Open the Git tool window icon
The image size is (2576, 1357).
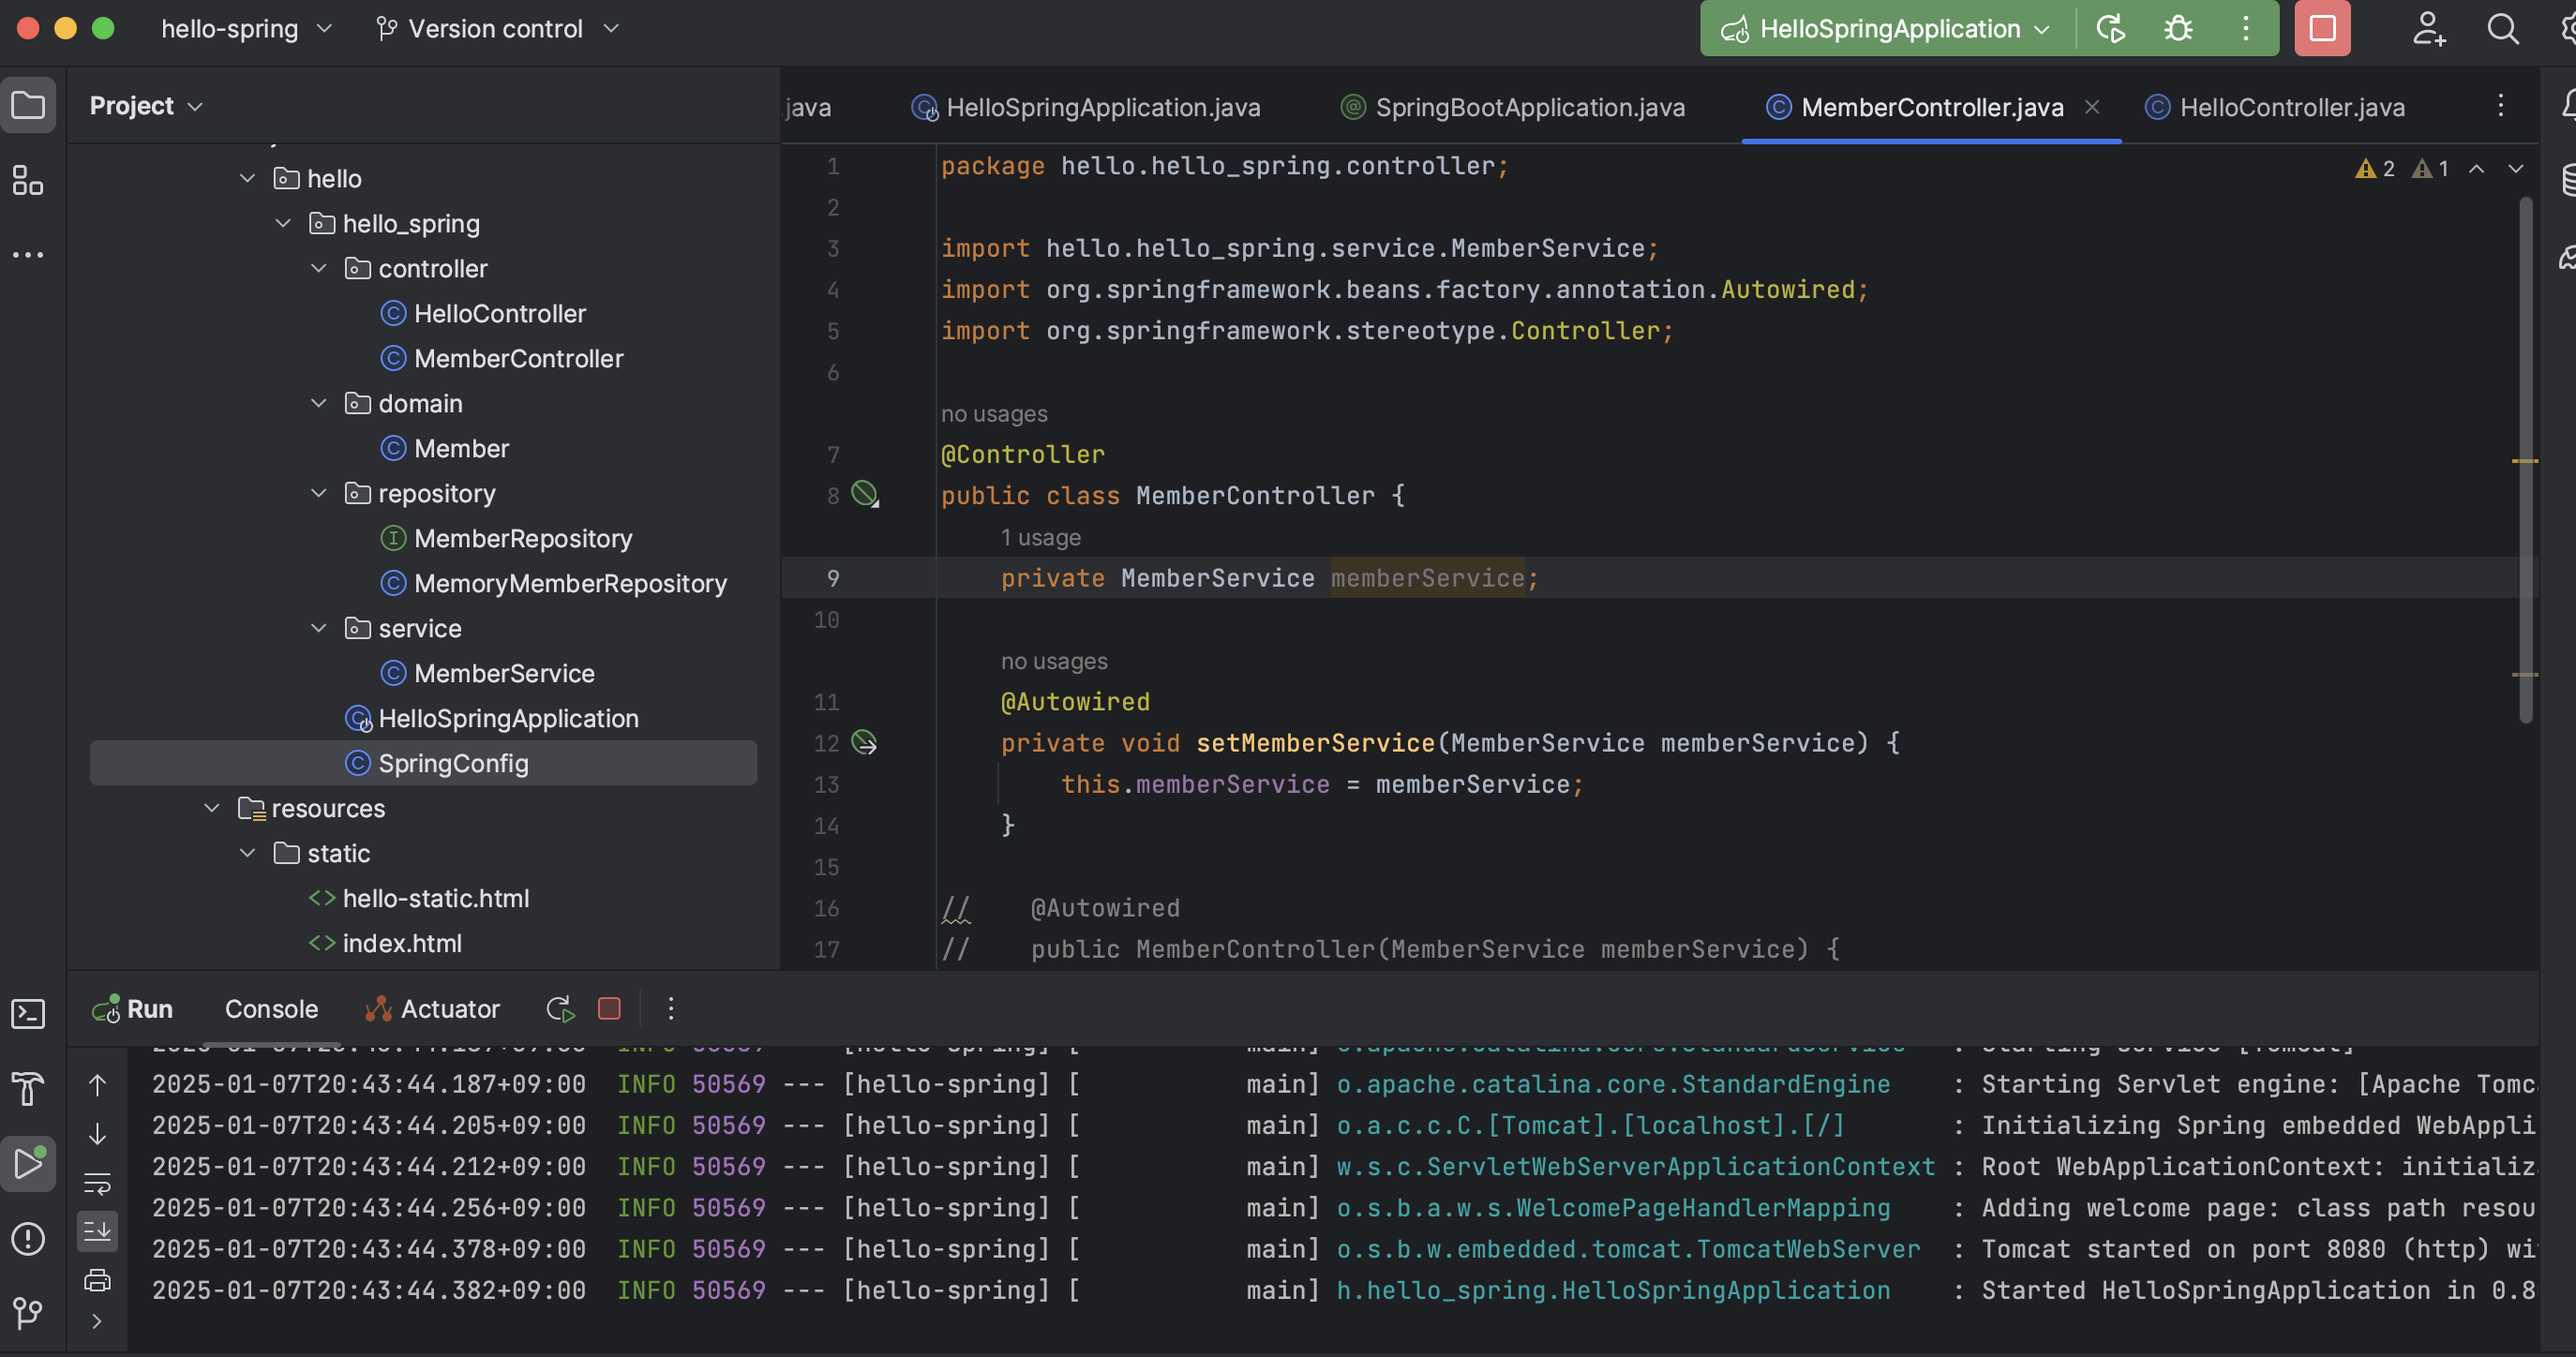click(x=28, y=1312)
